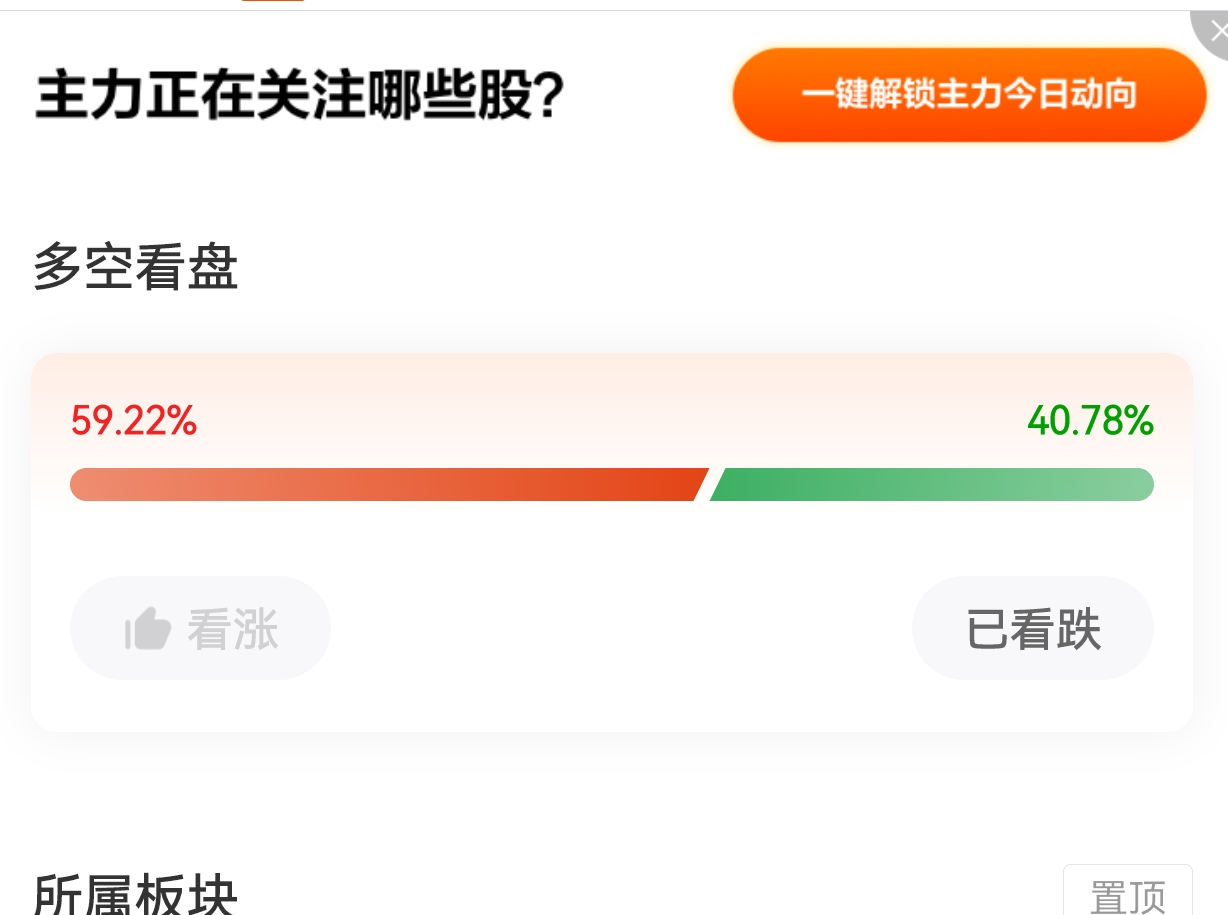This screenshot has height=915, width=1228.
Task: Click the green bearish portion of the sentiment bar
Action: click(932, 484)
